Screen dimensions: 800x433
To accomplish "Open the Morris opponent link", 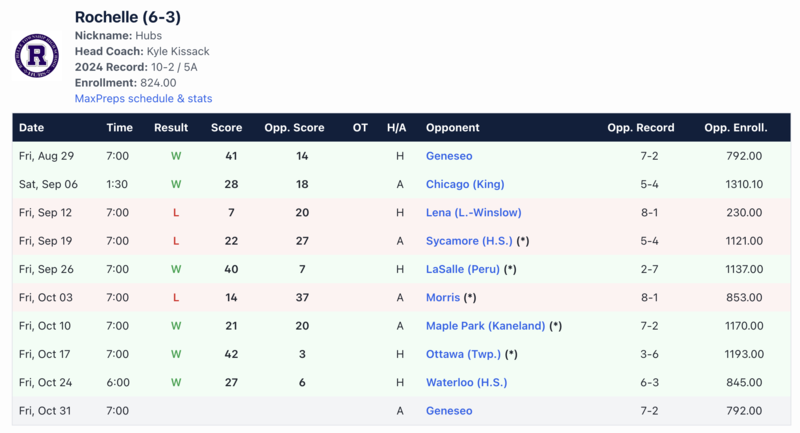I will click(x=443, y=298).
